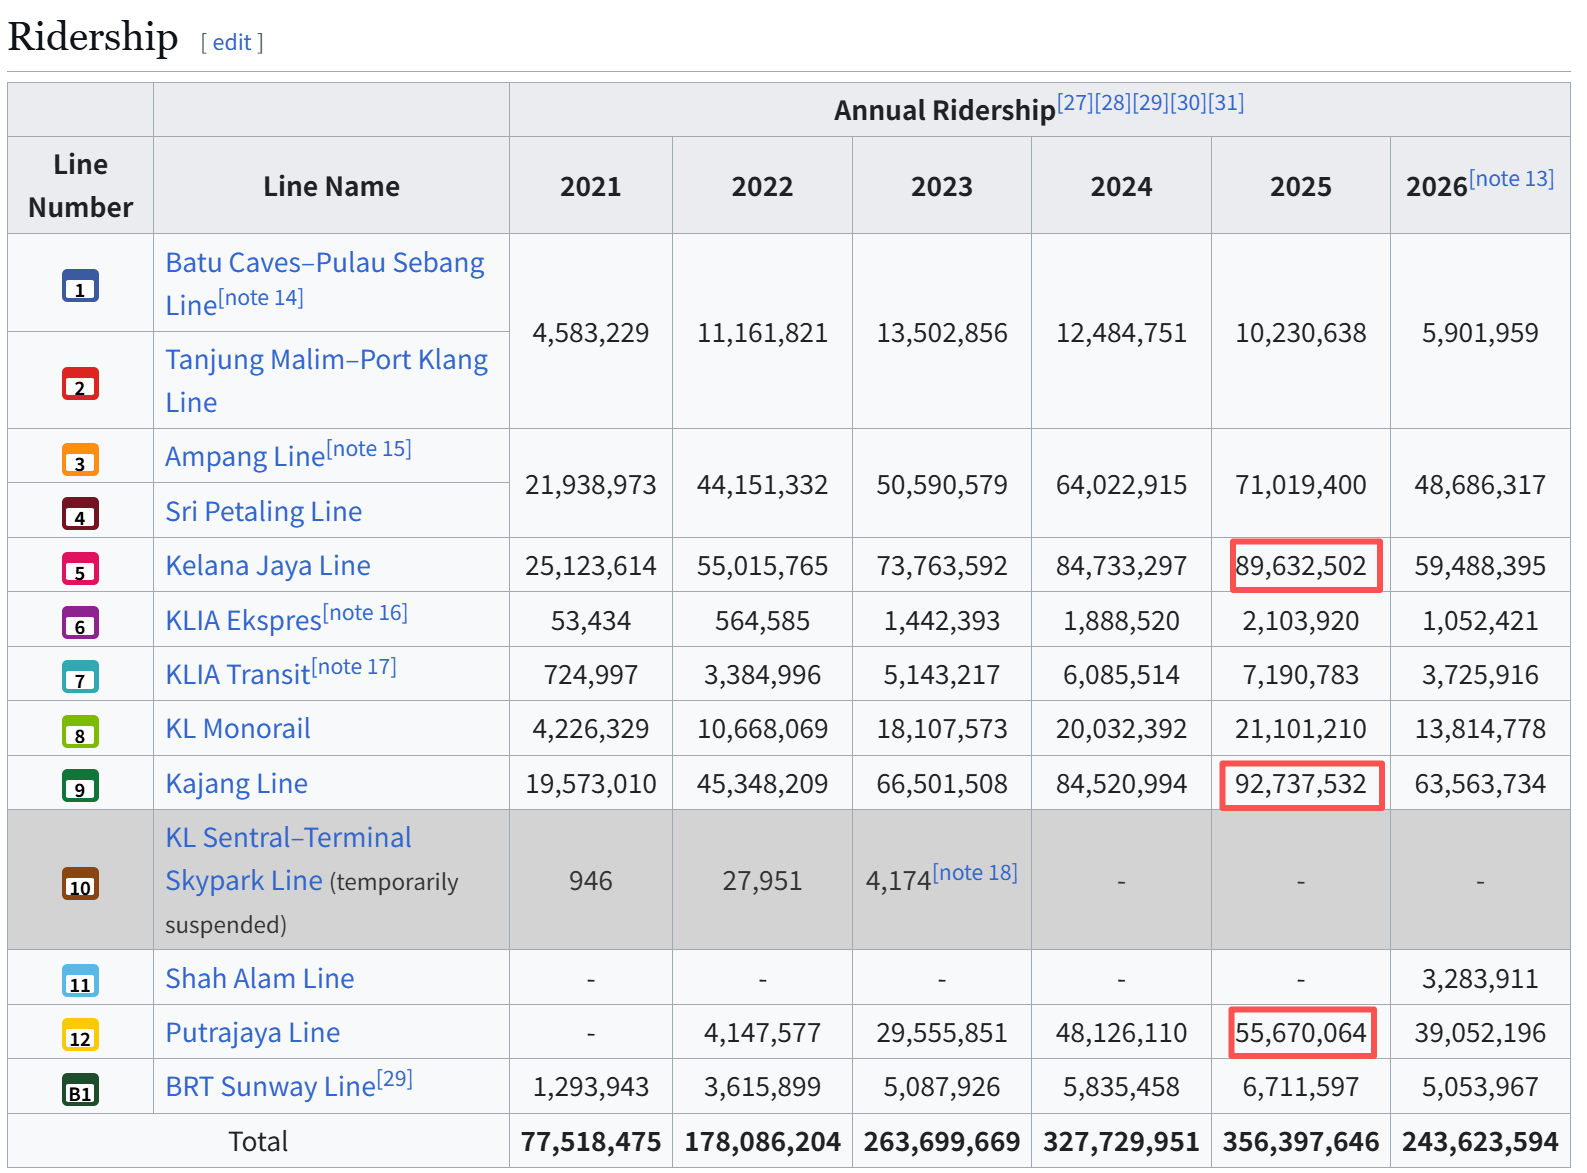Click citation [27] next to Annual Ridership
Viewport: 1587px width, 1173px height.
coord(1075,103)
